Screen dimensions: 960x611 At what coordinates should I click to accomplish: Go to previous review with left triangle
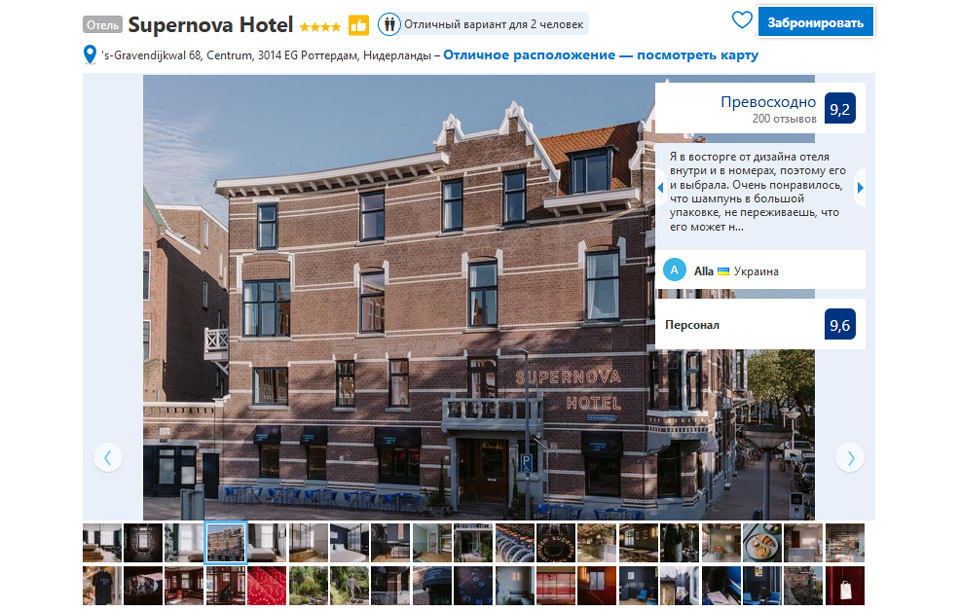[660, 187]
